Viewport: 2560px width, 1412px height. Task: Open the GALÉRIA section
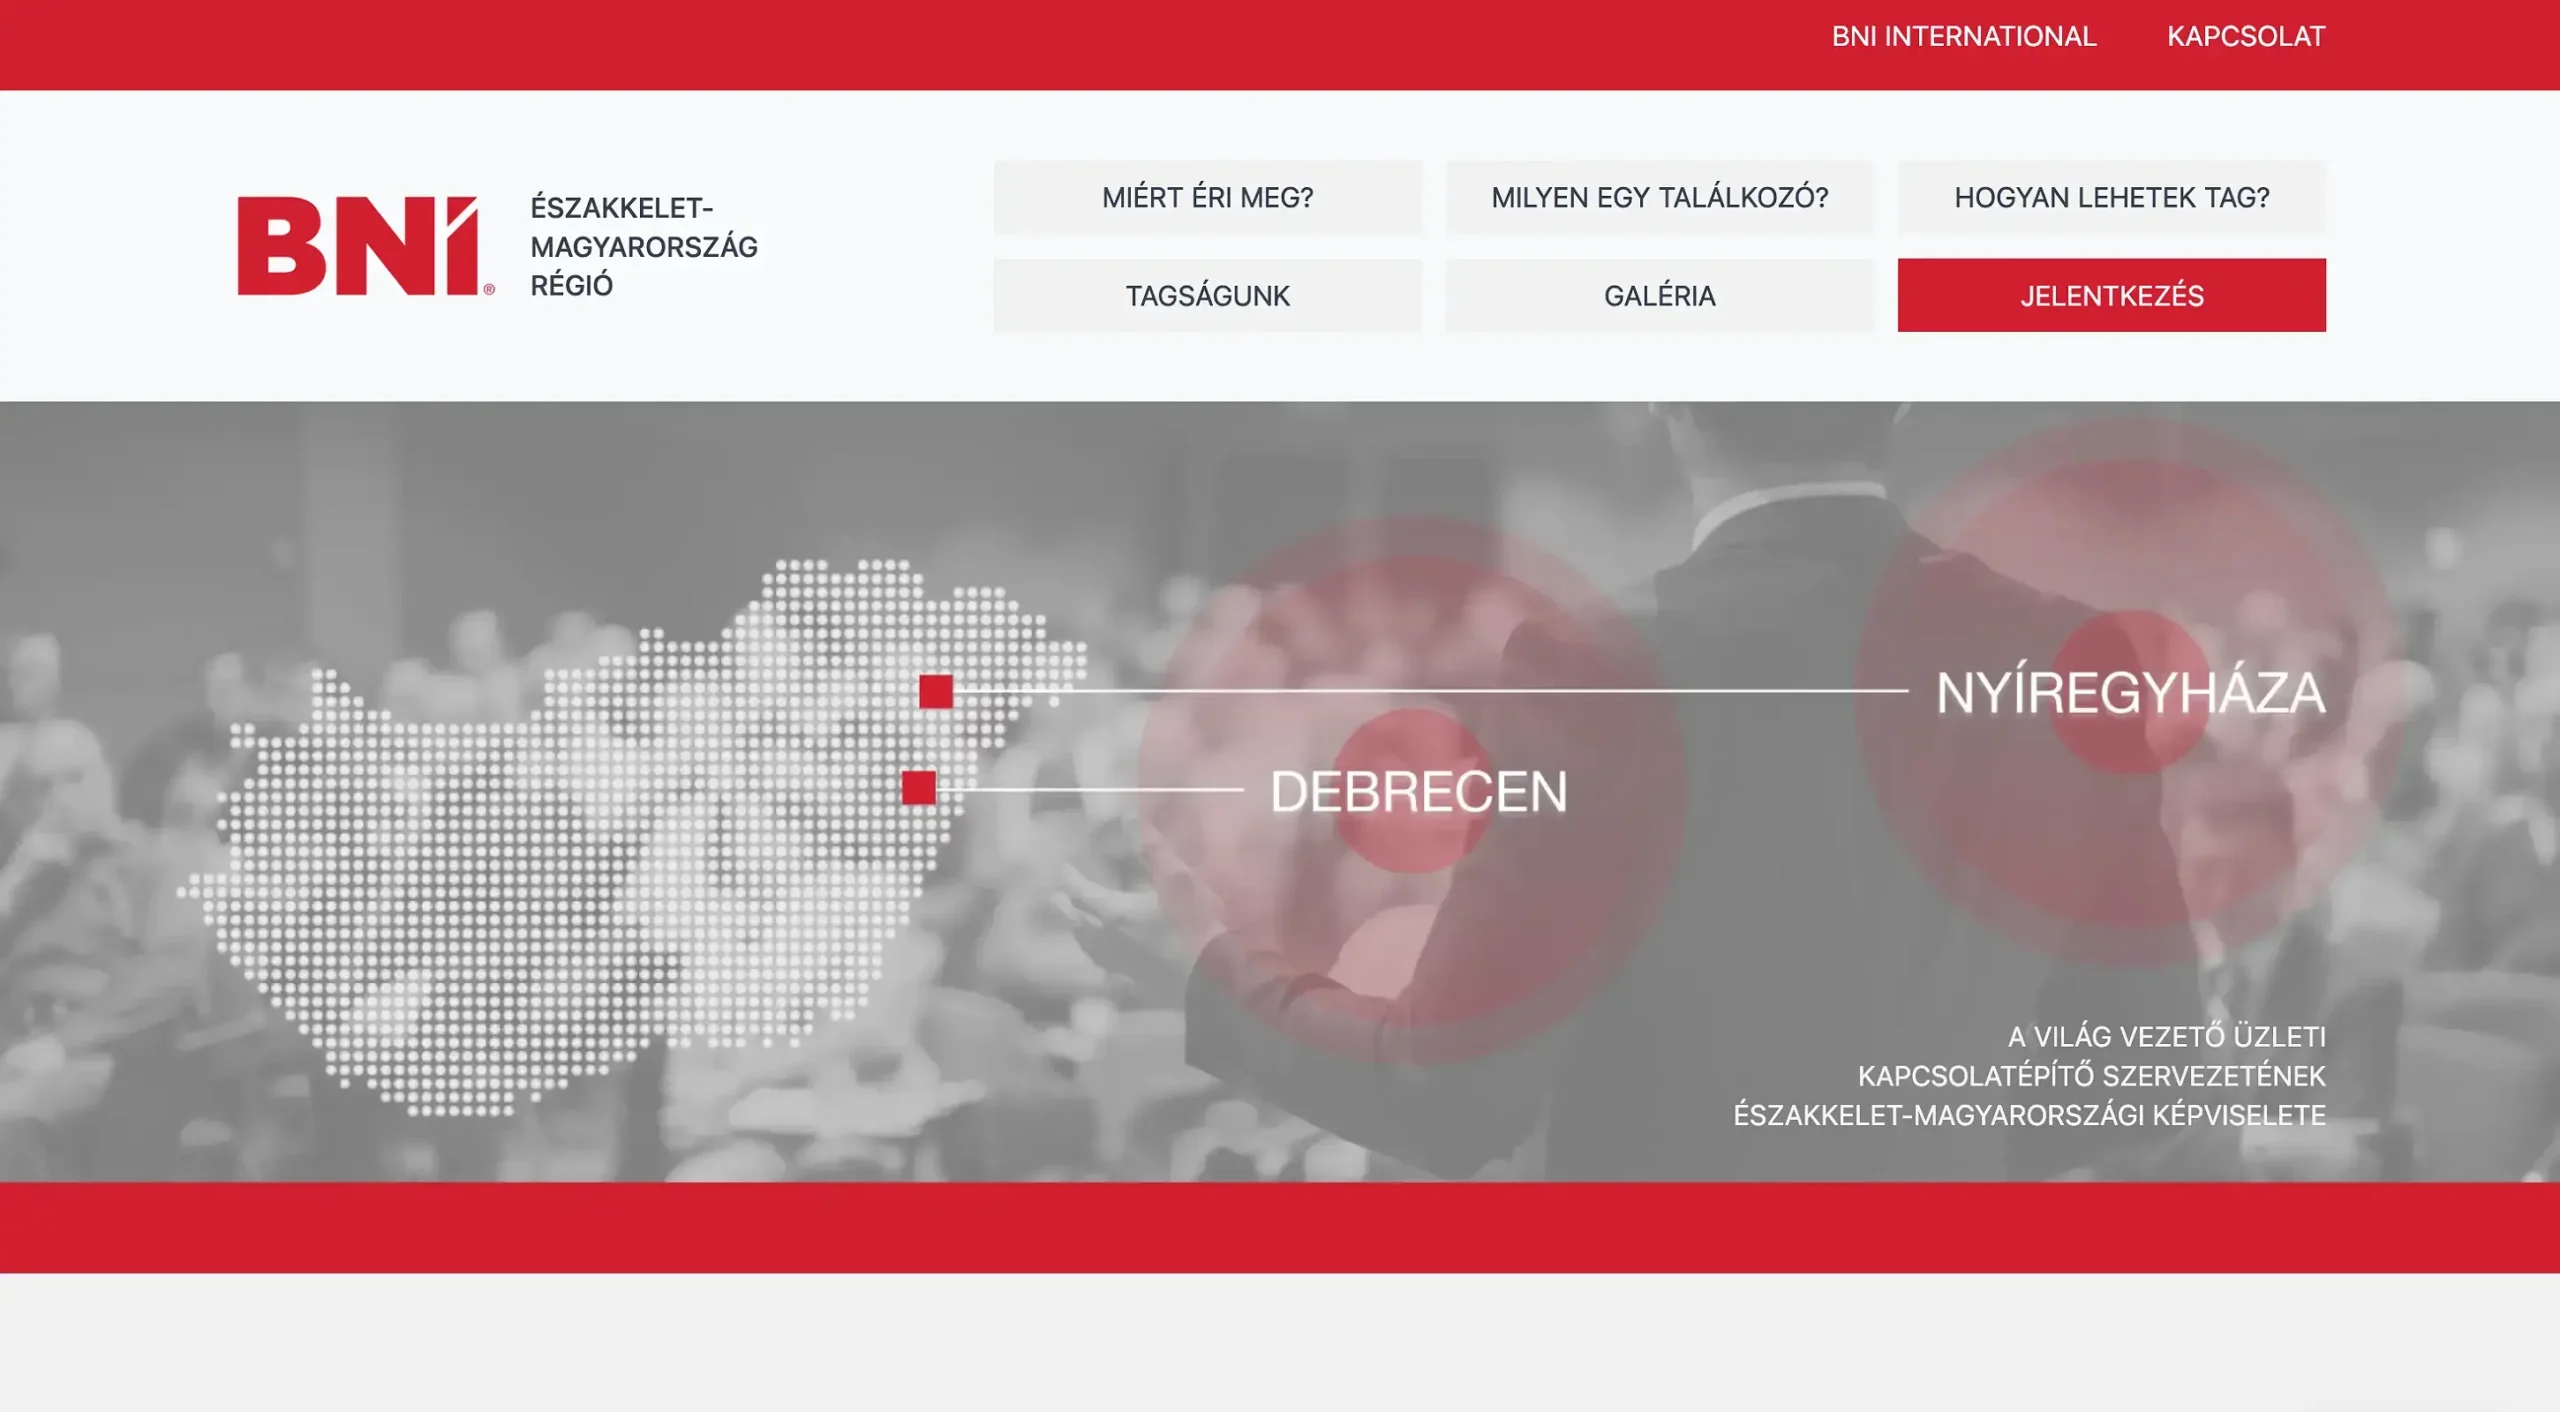(x=1659, y=296)
